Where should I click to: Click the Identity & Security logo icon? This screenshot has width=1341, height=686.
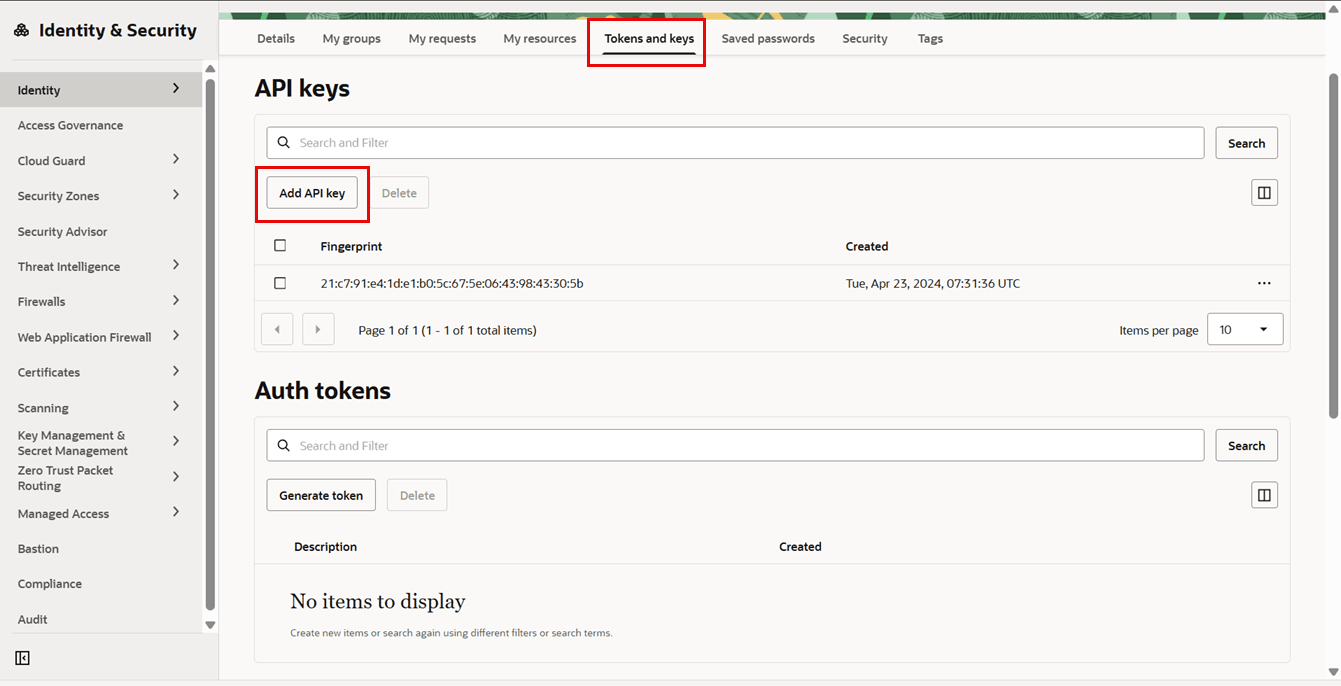pyautogui.click(x=21, y=30)
